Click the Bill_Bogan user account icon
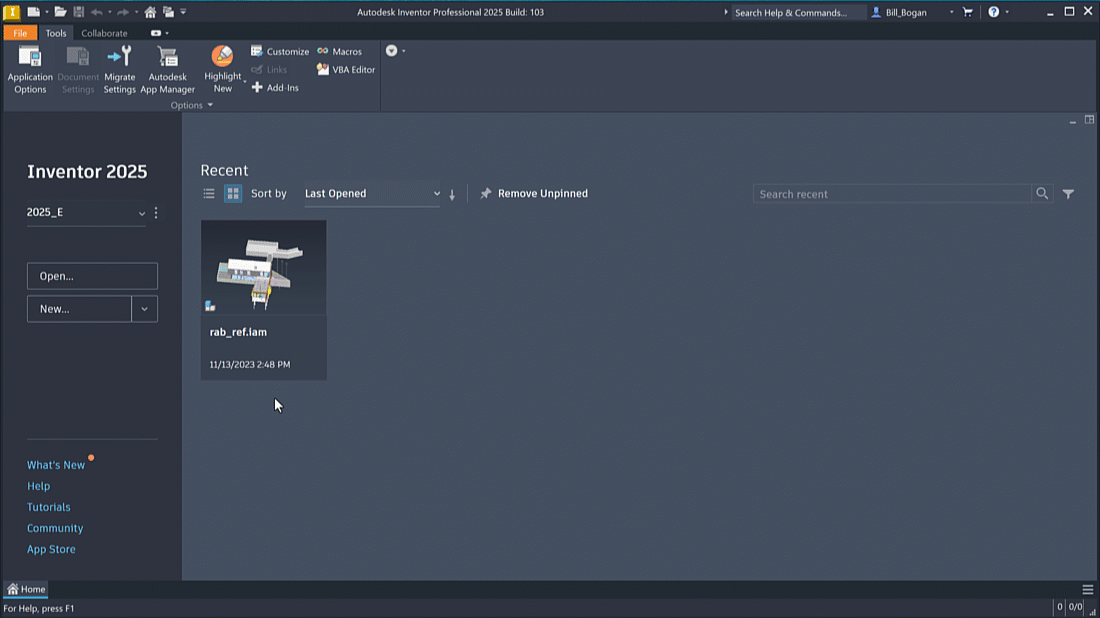The width and height of the screenshot is (1100, 618). coord(876,12)
